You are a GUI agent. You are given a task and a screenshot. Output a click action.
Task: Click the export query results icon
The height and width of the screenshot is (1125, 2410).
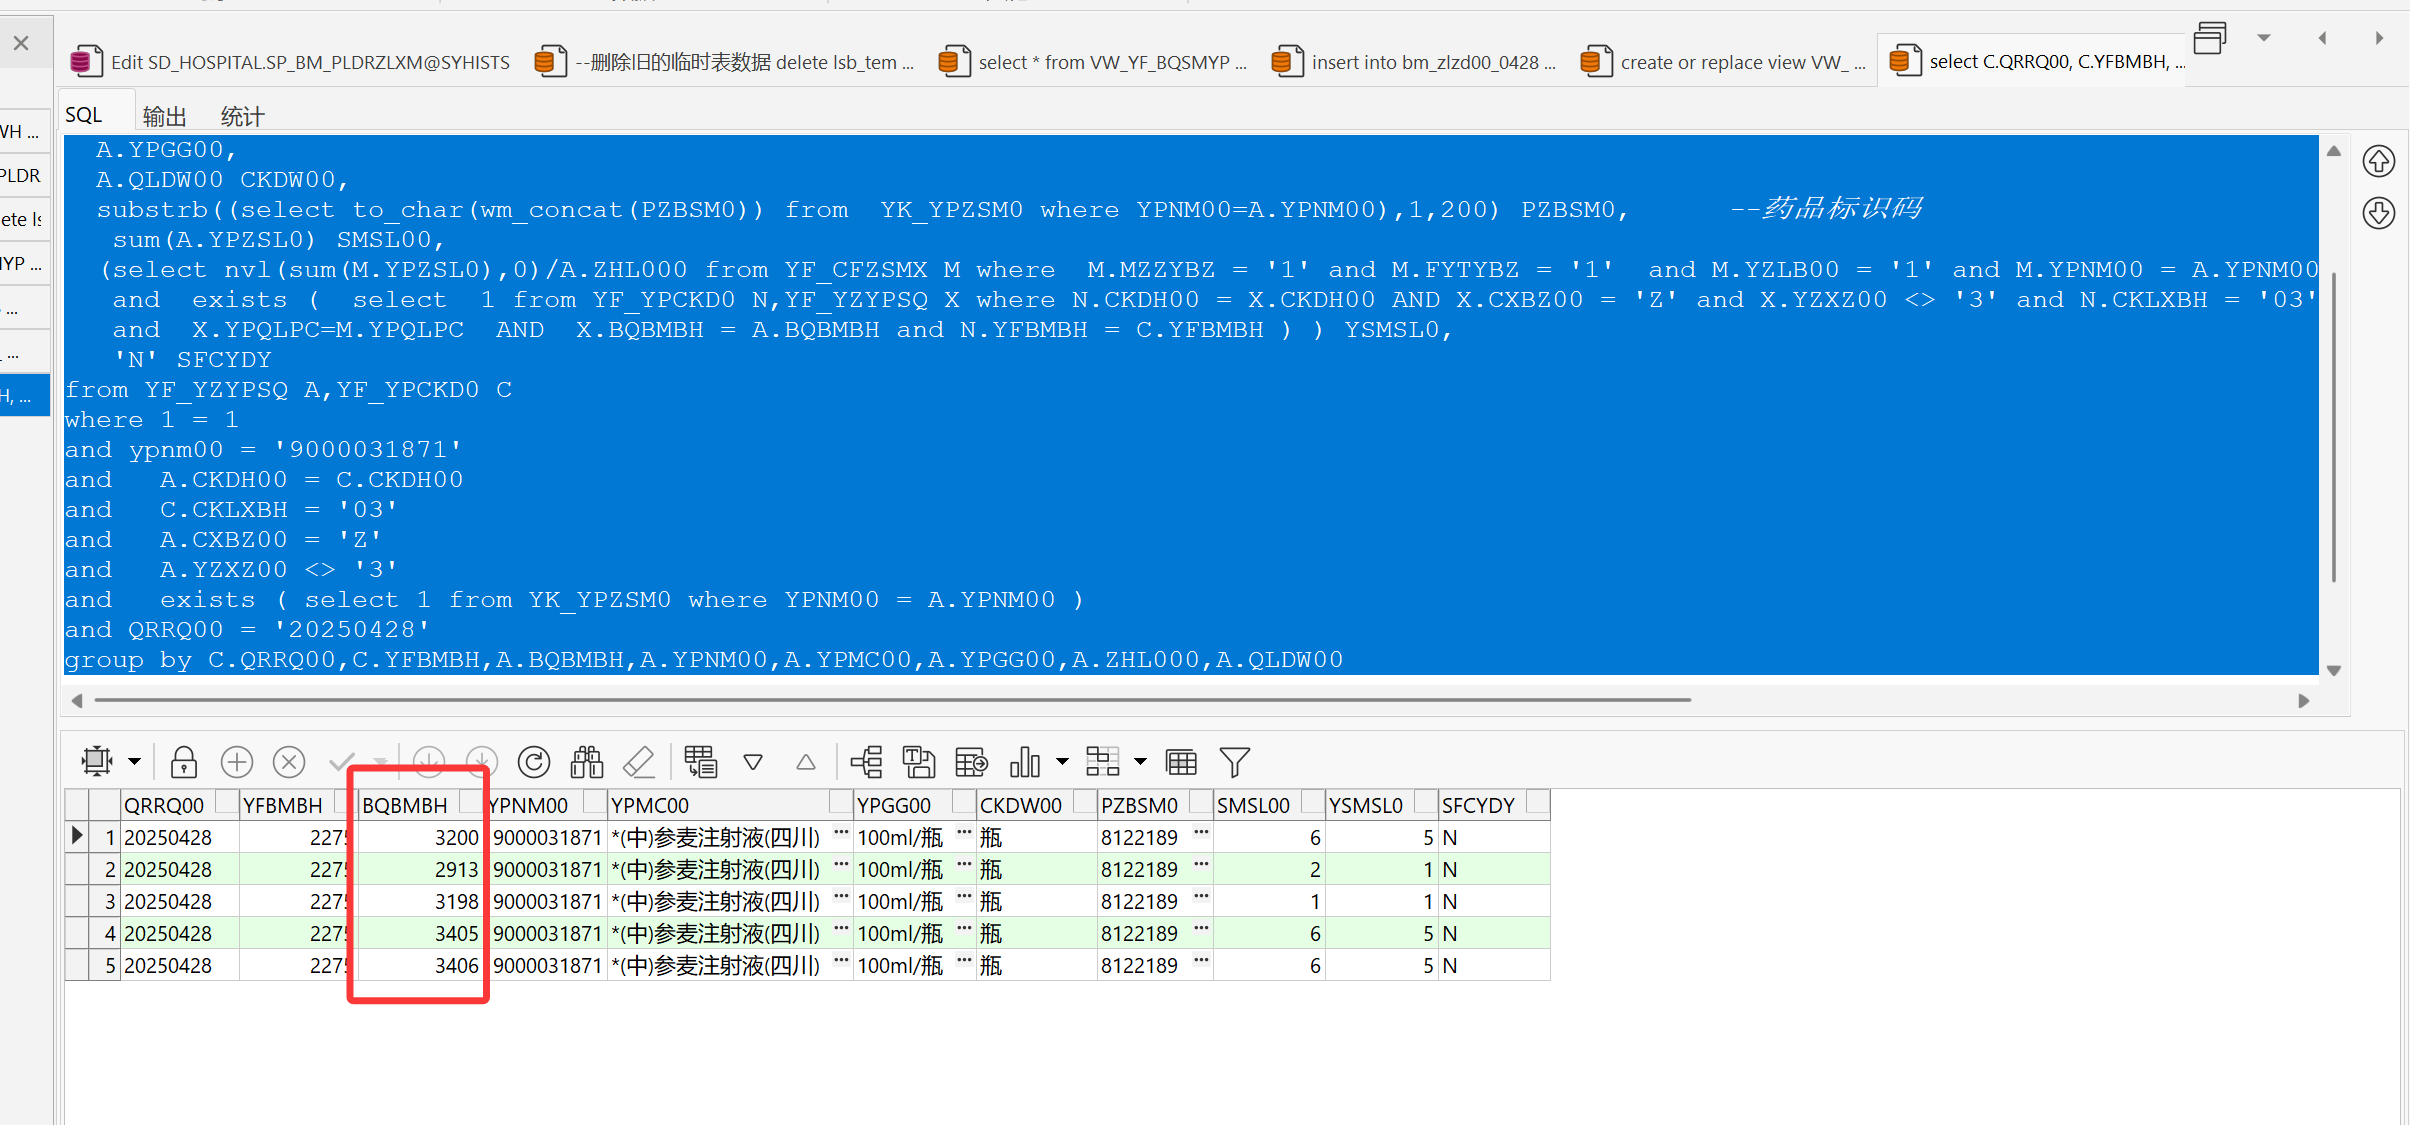click(971, 762)
